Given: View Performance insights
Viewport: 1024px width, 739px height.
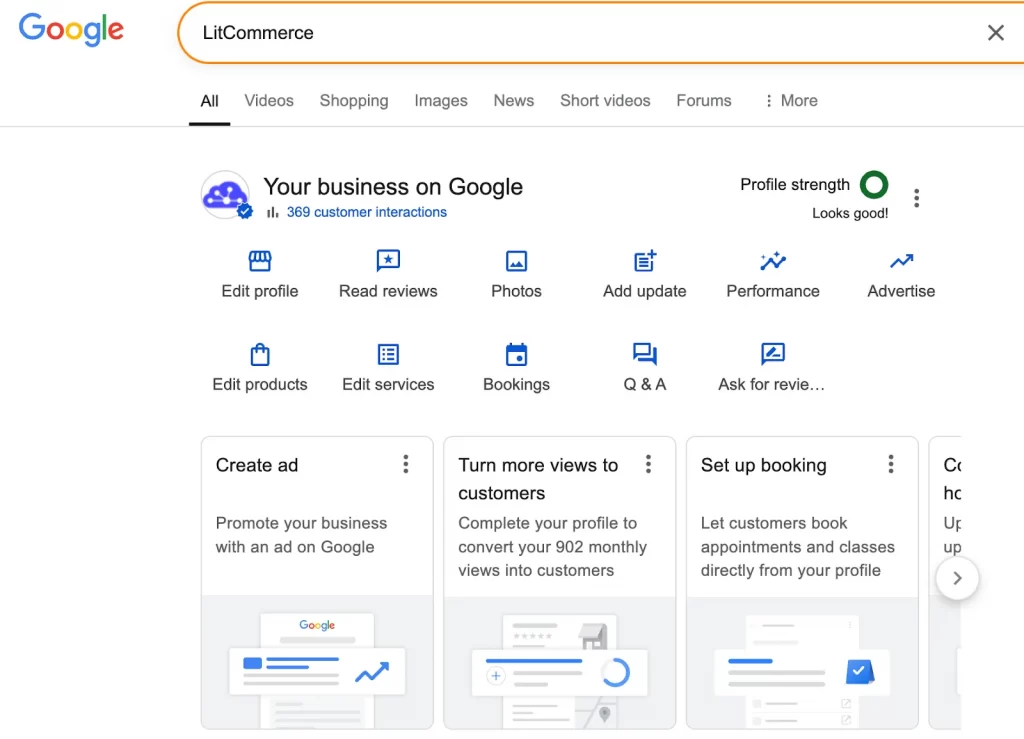Looking at the screenshot, I should point(773,274).
